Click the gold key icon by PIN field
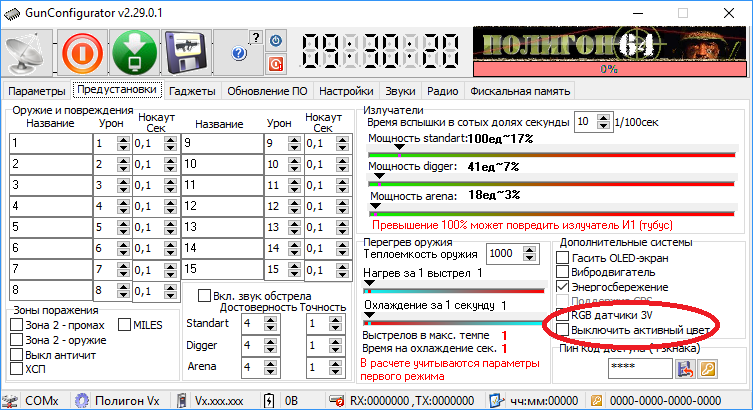Viewport: 753px width, 410px height. pyautogui.click(x=707, y=370)
